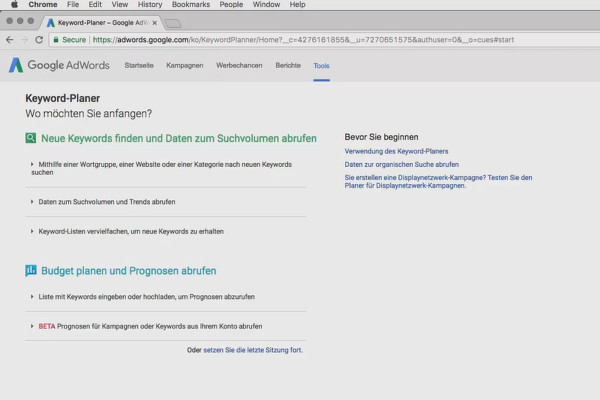Open the View menu
Viewport: 600px width, 400px height.
(119, 5)
